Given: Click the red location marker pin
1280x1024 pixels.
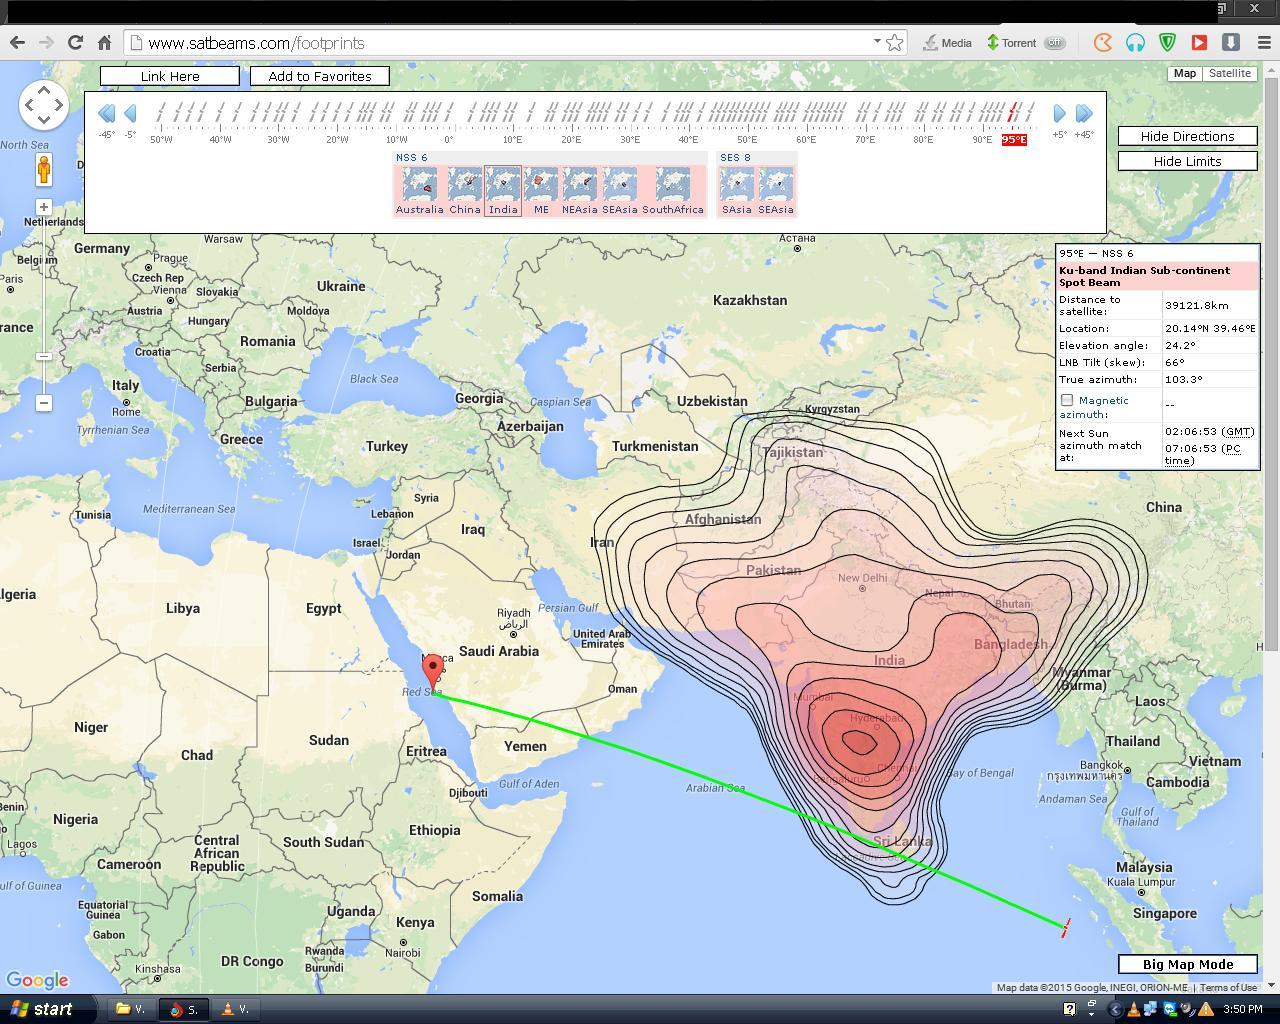Looking at the screenshot, I should click(x=433, y=669).
